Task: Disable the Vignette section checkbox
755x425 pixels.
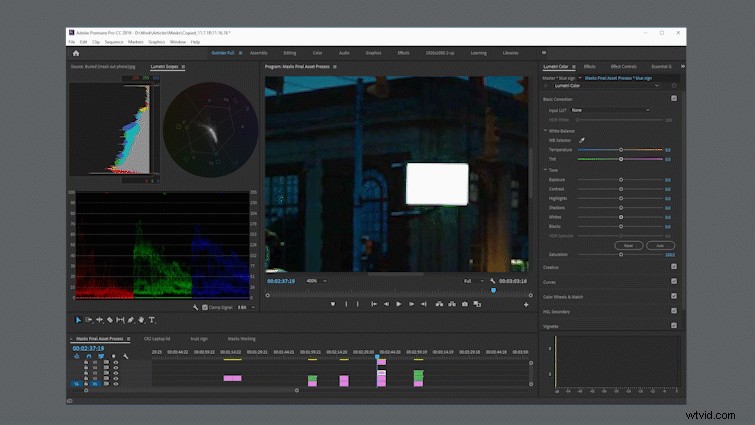Action: pyautogui.click(x=674, y=325)
